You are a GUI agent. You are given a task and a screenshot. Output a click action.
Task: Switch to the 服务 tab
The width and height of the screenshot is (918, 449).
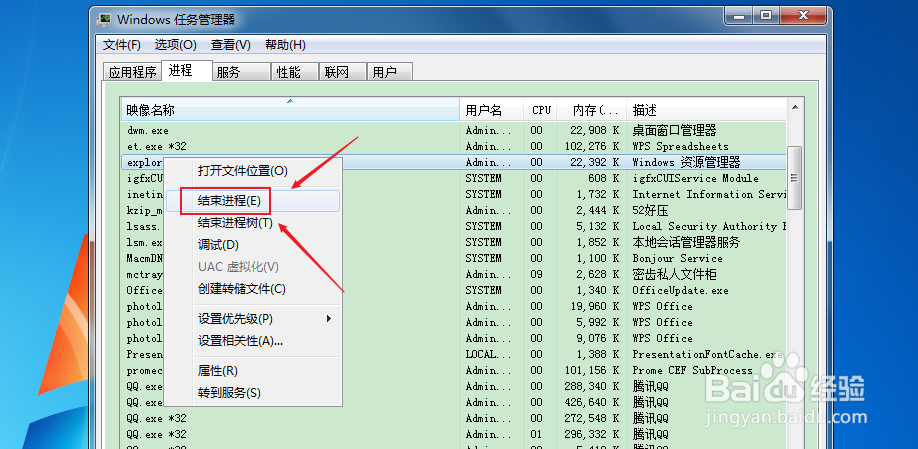[x=241, y=72]
